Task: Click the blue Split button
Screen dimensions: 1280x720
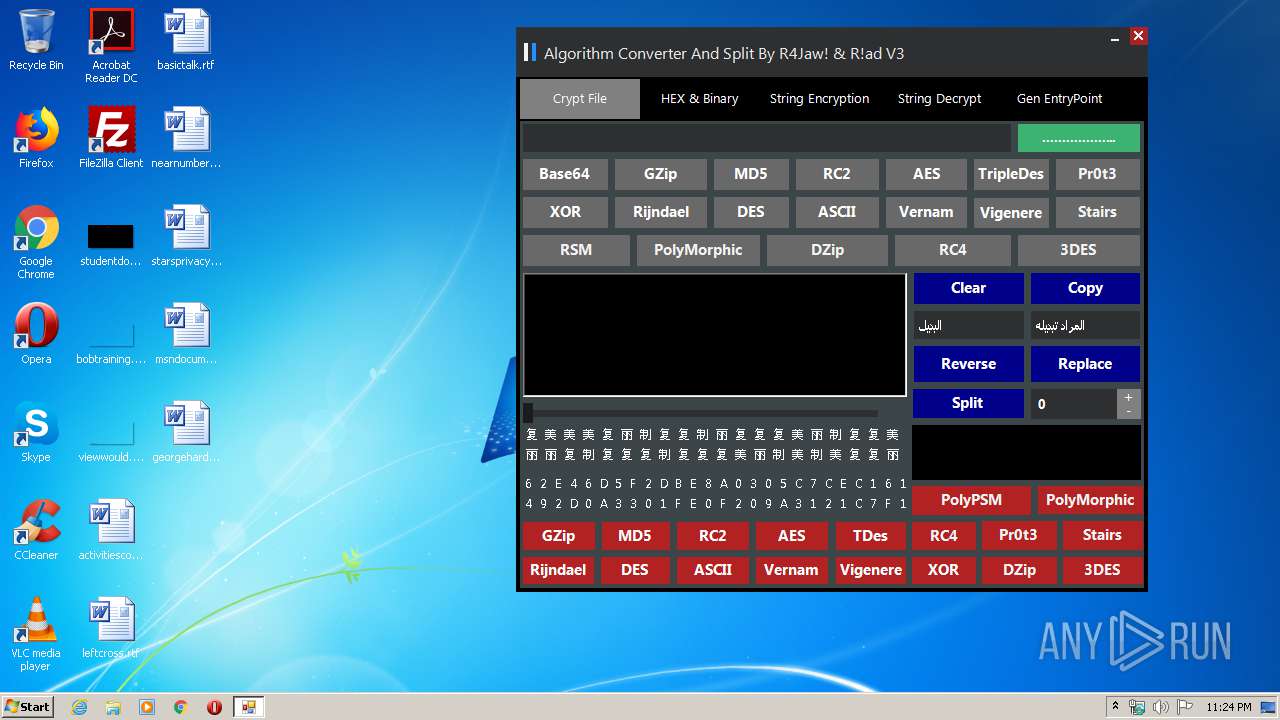Action: point(967,403)
